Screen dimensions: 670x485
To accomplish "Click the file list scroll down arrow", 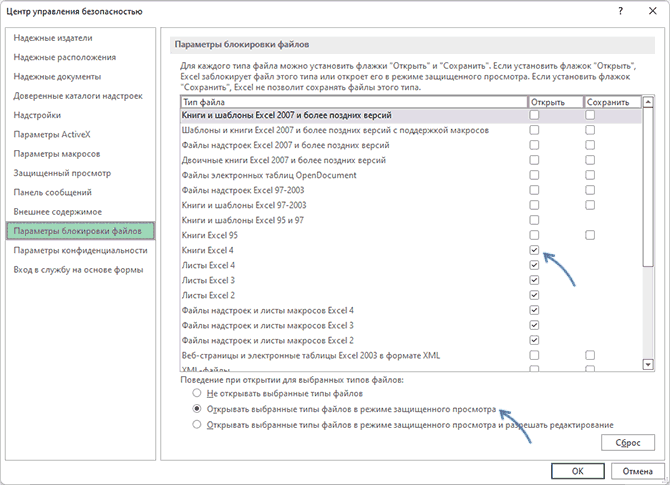I will pos(648,364).
